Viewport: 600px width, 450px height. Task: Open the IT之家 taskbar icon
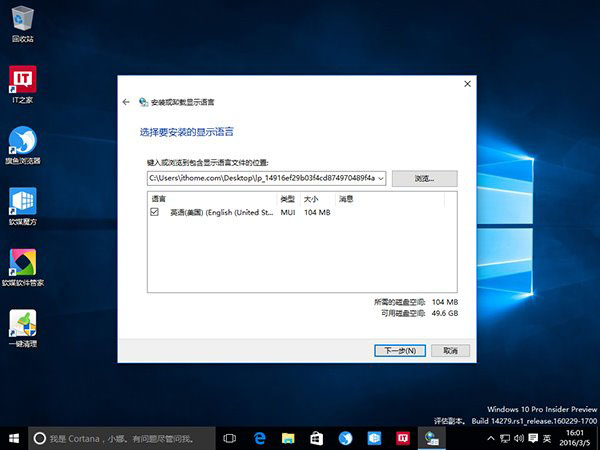click(403, 439)
